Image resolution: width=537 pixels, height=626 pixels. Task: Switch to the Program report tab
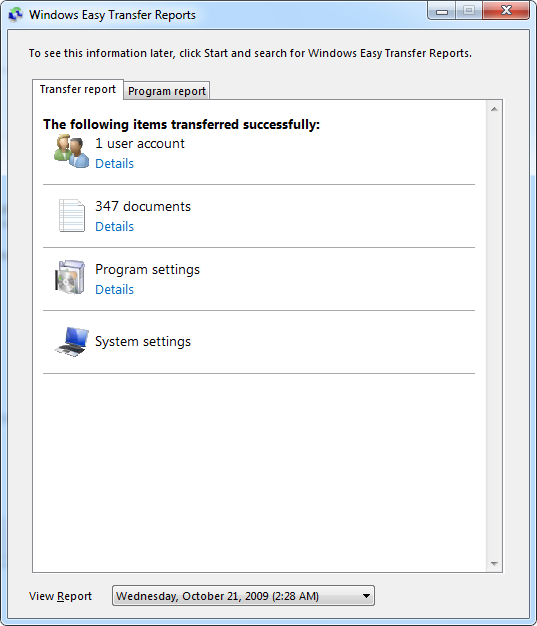[x=166, y=91]
